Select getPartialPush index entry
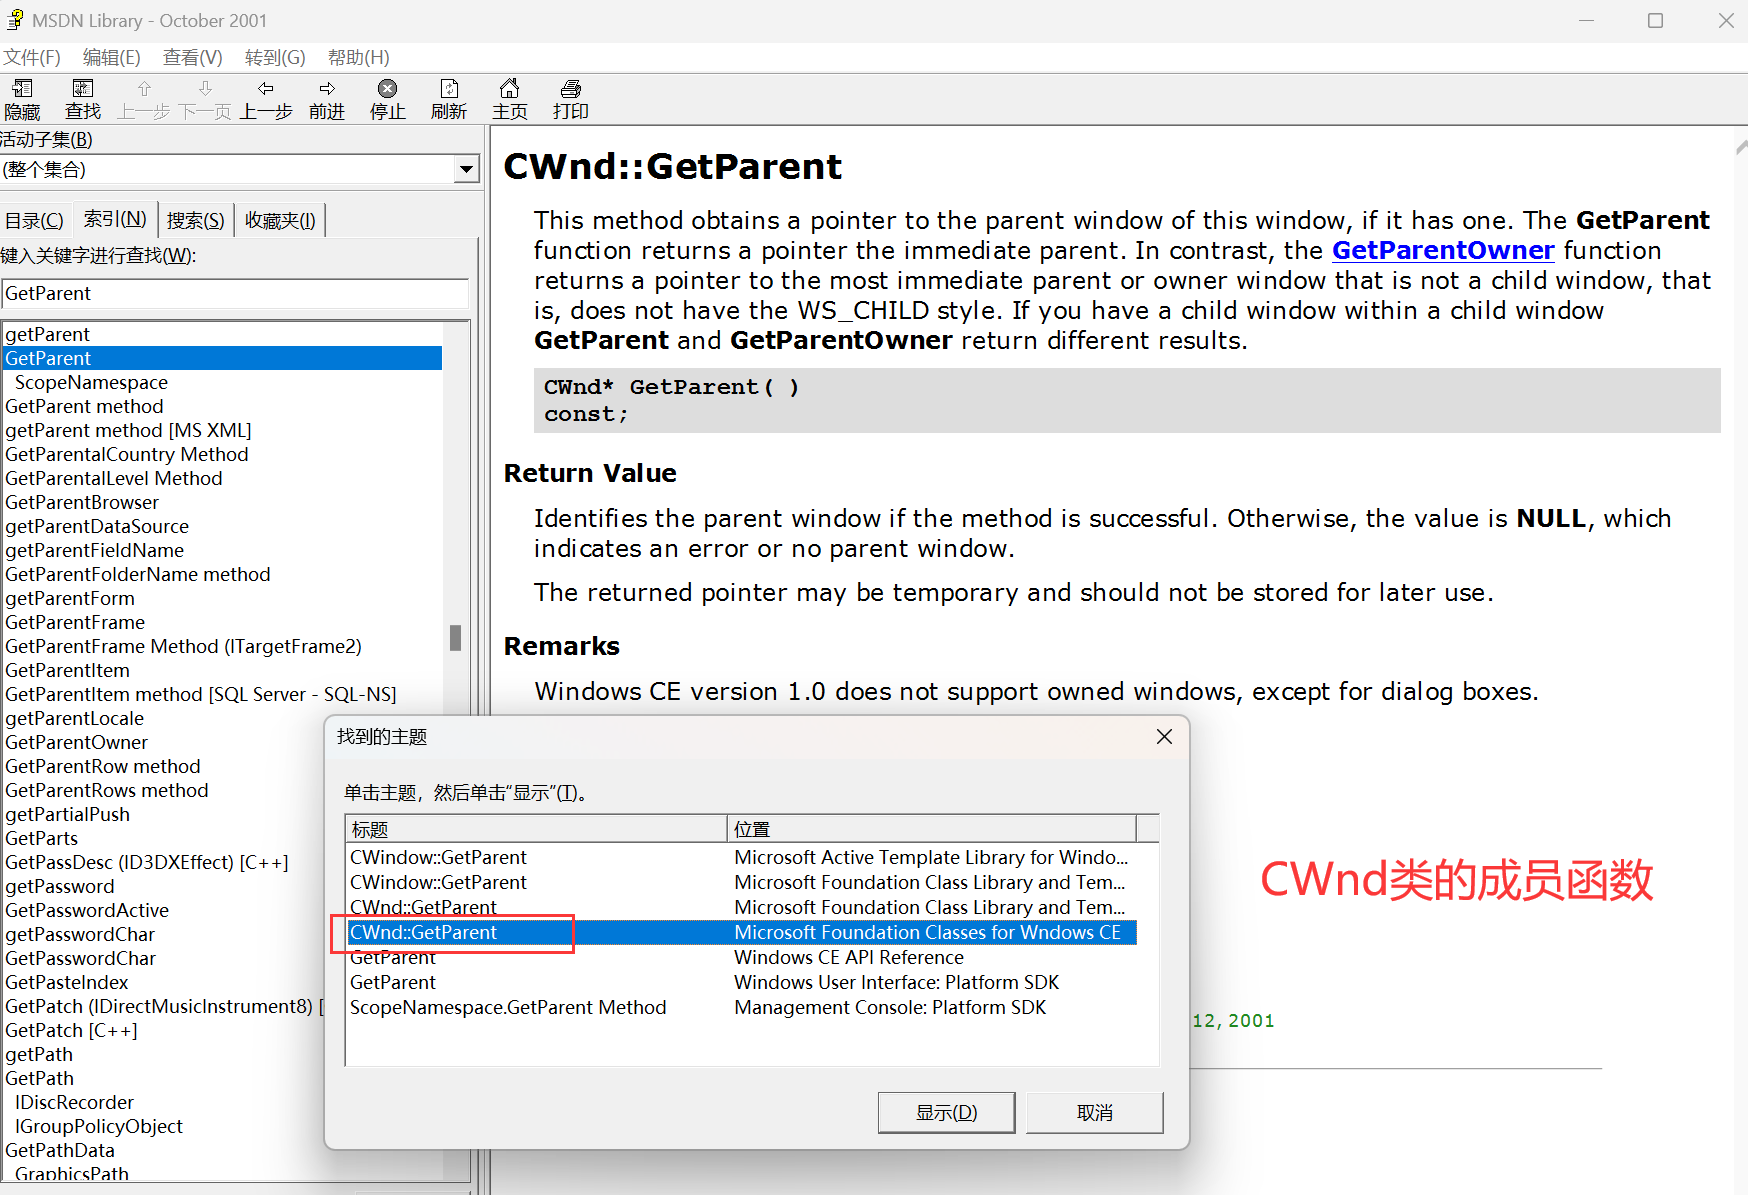Screen dimensions: 1748x1195 pyautogui.click(x=67, y=814)
